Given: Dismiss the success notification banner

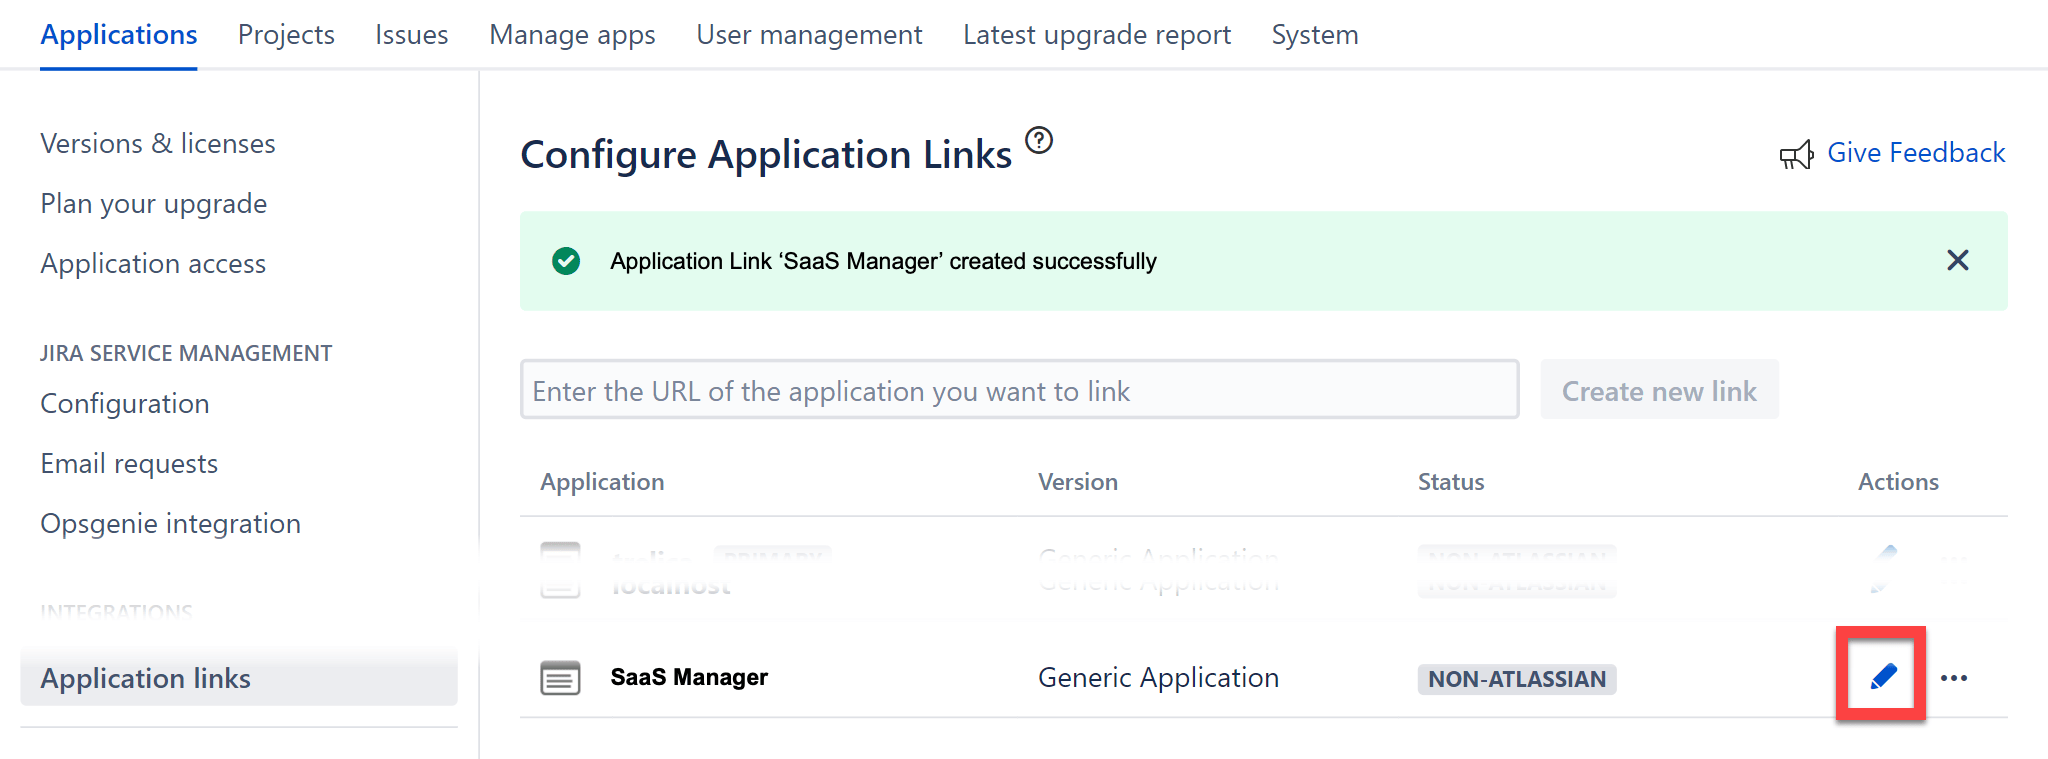Looking at the screenshot, I should tap(1958, 260).
